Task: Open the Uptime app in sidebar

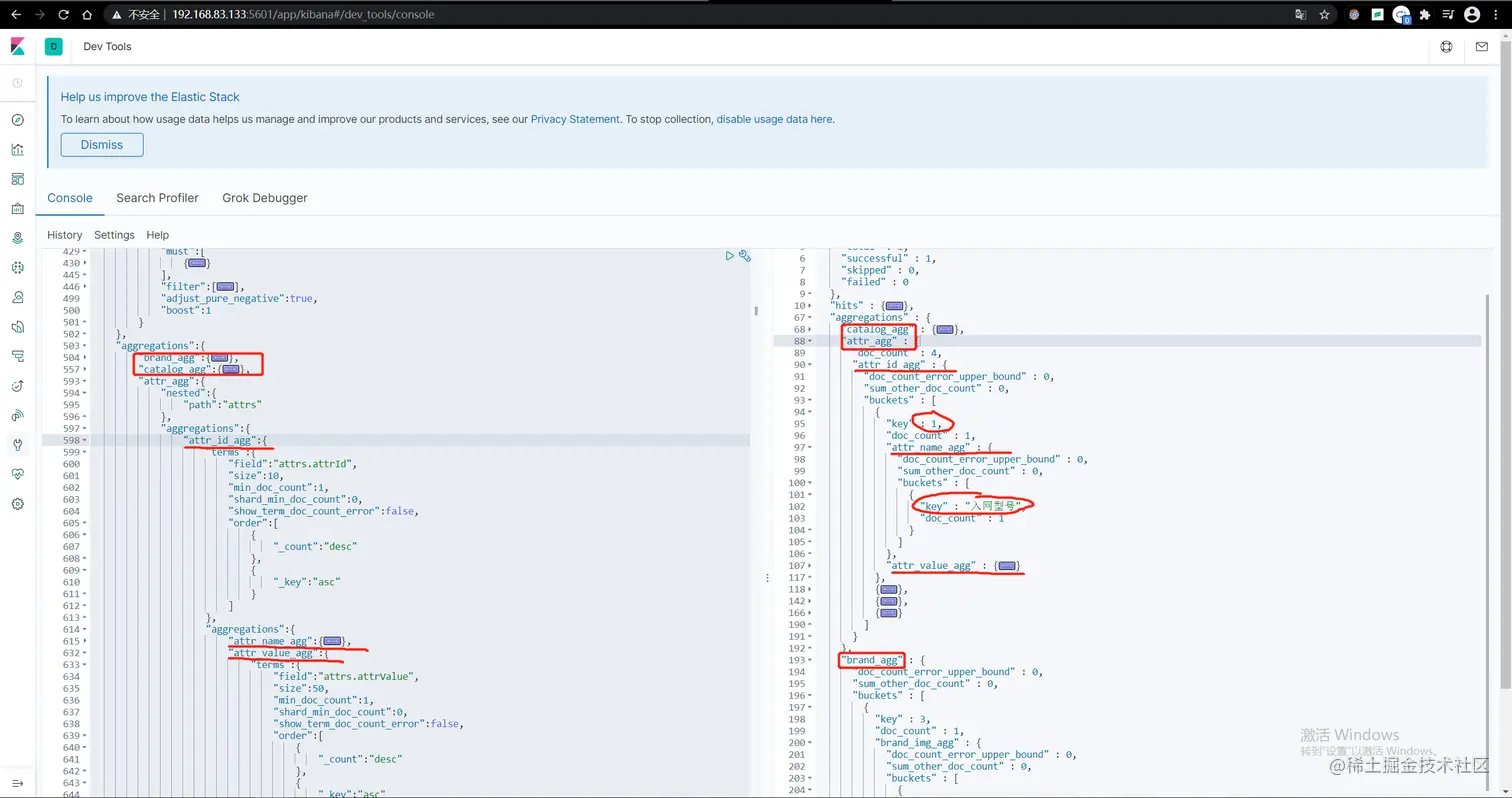Action: click(x=17, y=386)
